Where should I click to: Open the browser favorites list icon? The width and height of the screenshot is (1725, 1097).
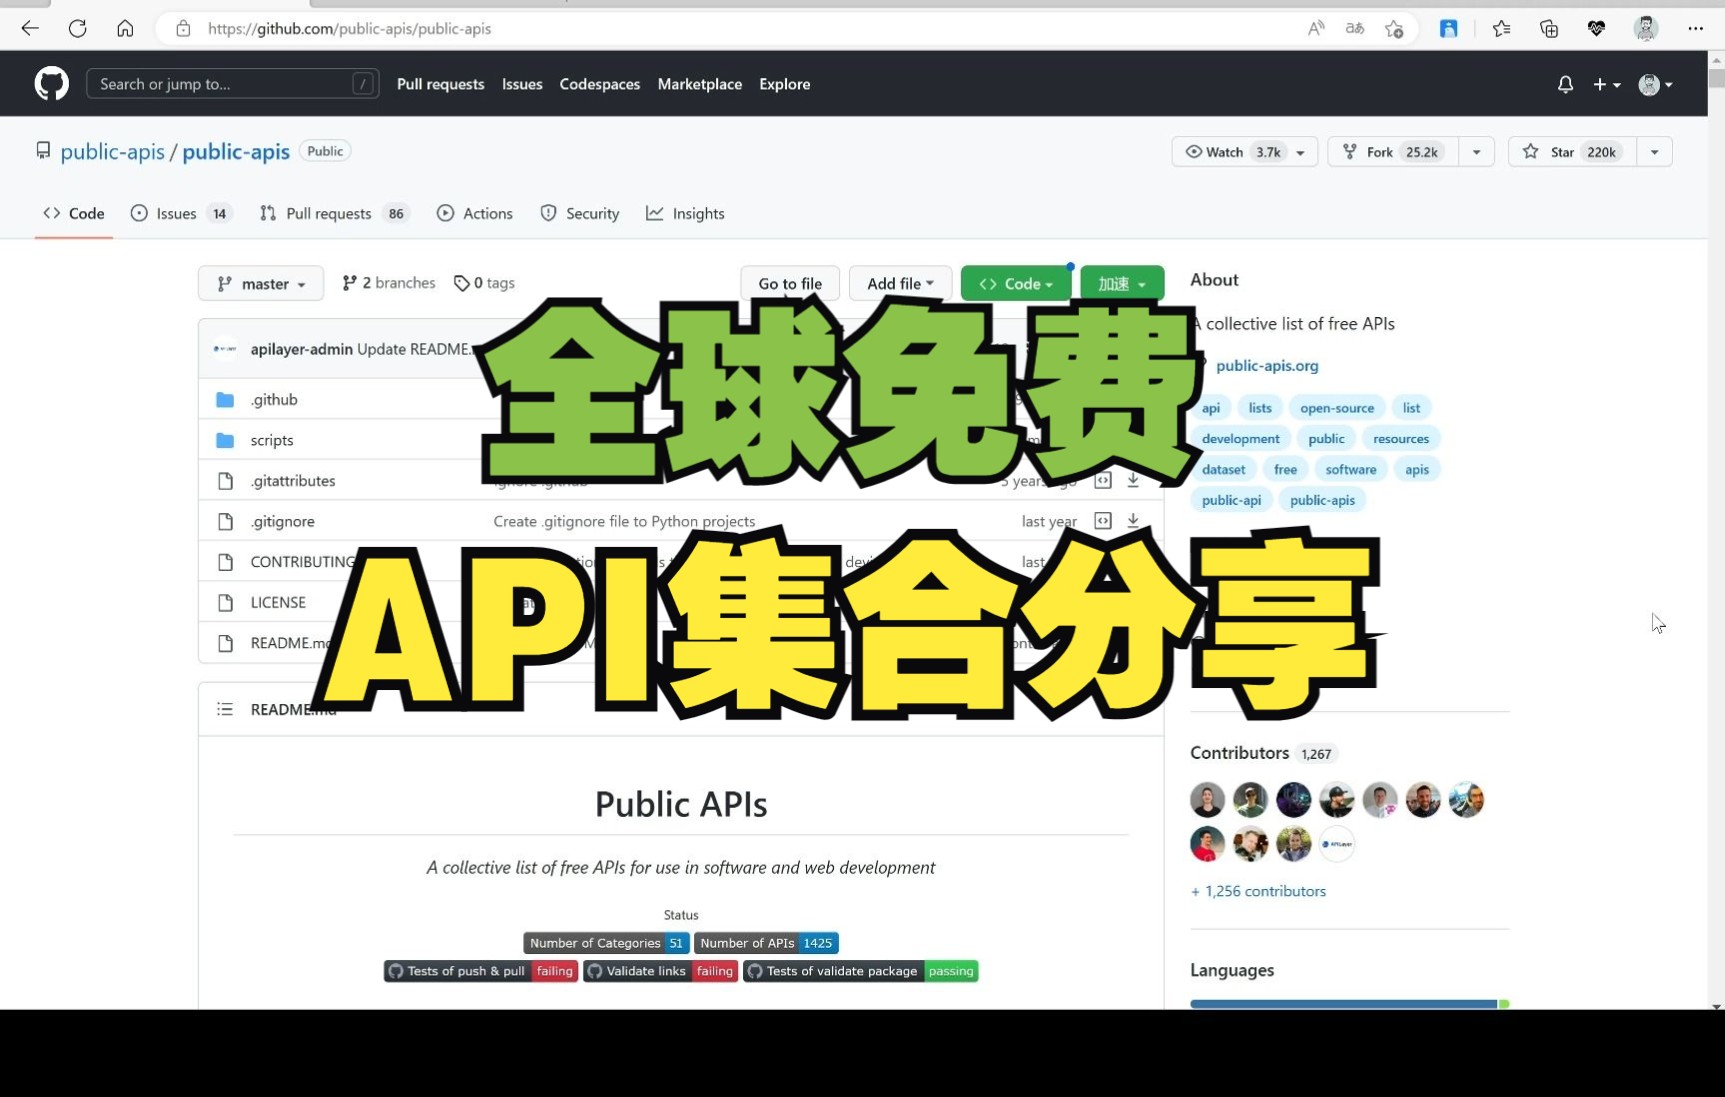pos(1501,28)
